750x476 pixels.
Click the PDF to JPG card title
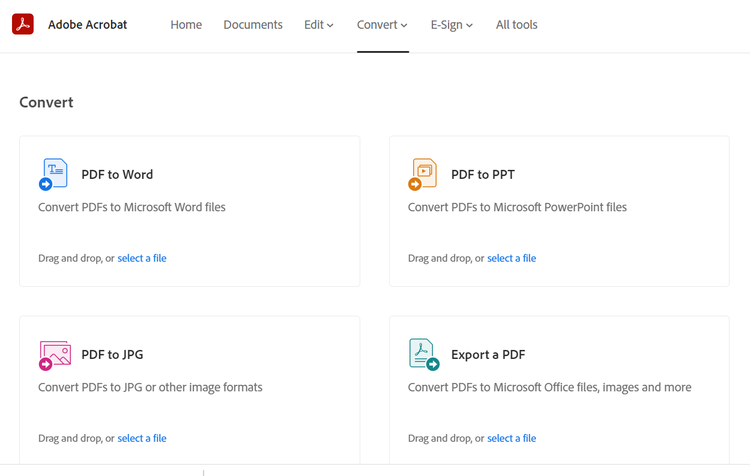pos(112,355)
